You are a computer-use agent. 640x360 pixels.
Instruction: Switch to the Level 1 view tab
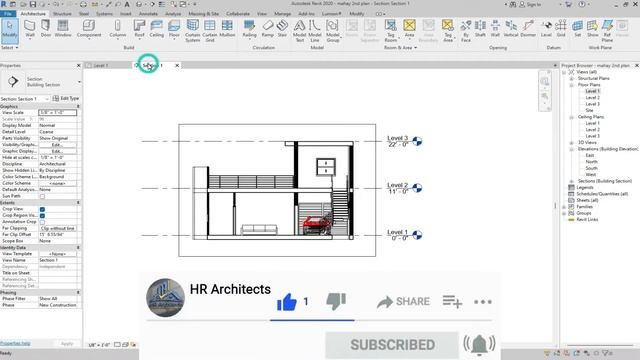pyautogui.click(x=100, y=66)
